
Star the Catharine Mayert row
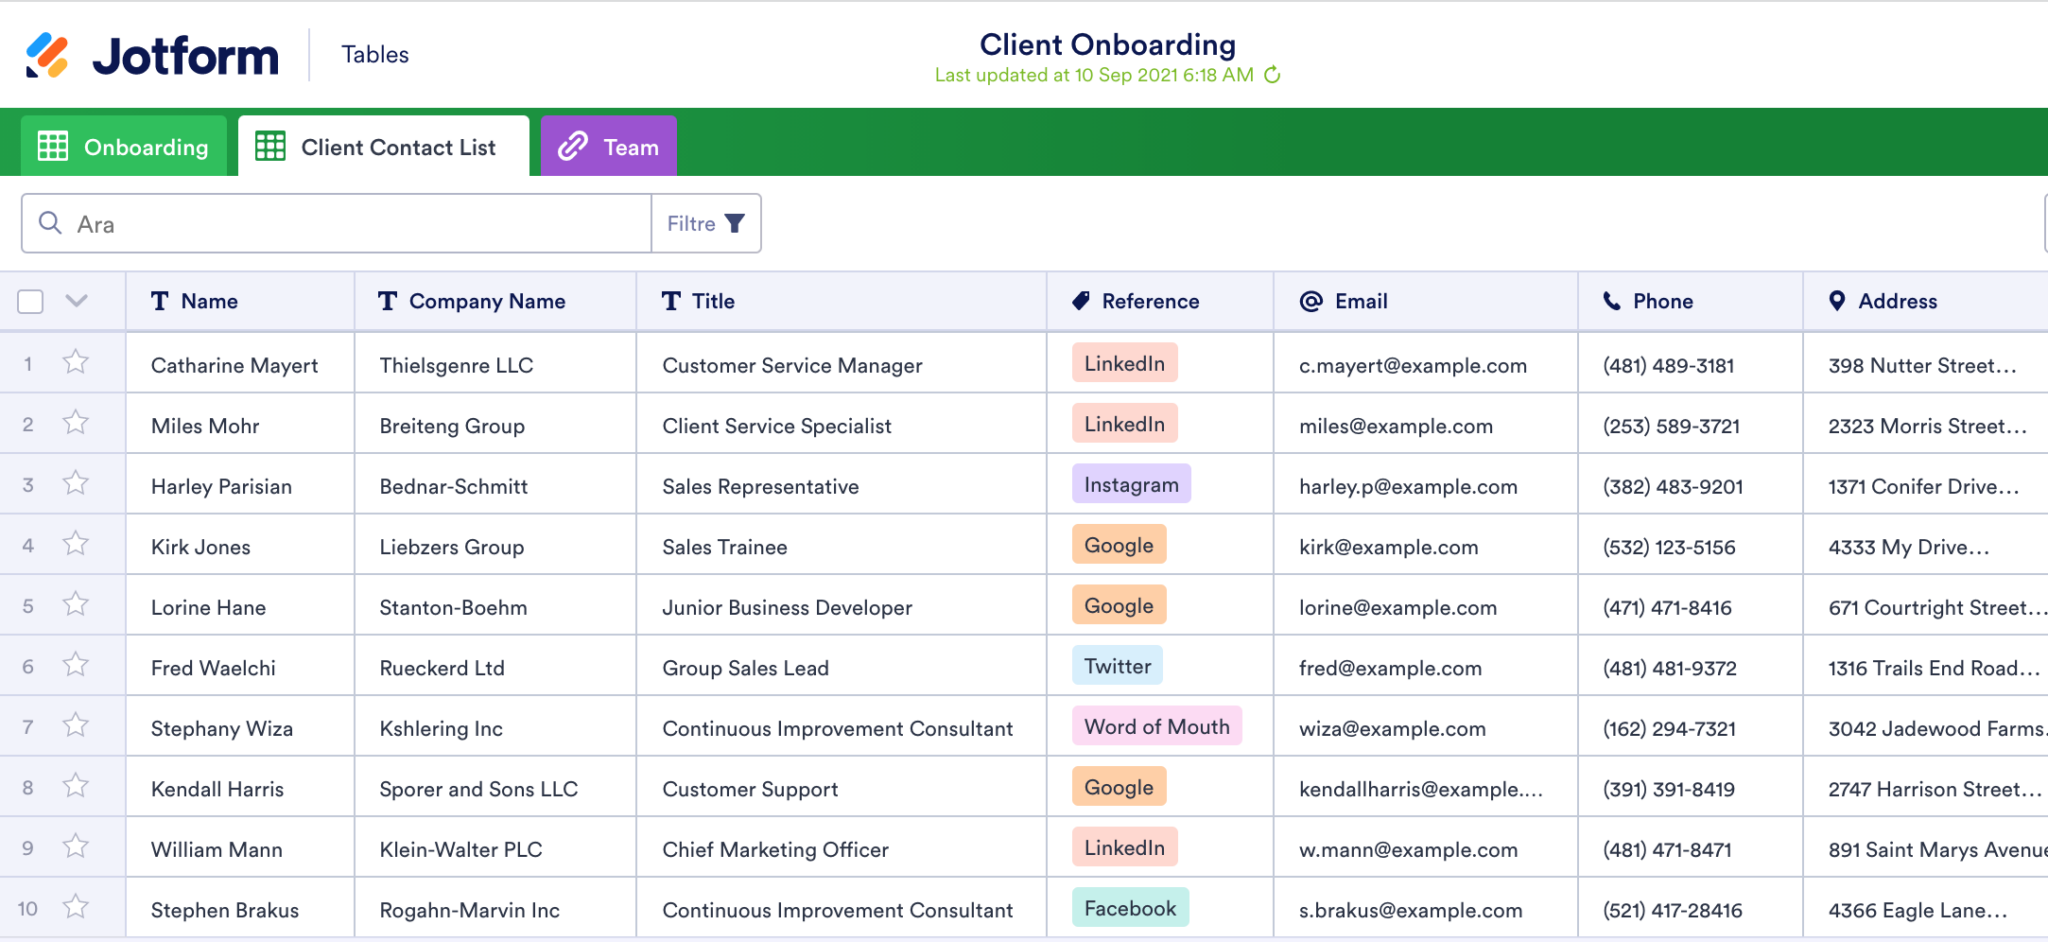(x=76, y=363)
